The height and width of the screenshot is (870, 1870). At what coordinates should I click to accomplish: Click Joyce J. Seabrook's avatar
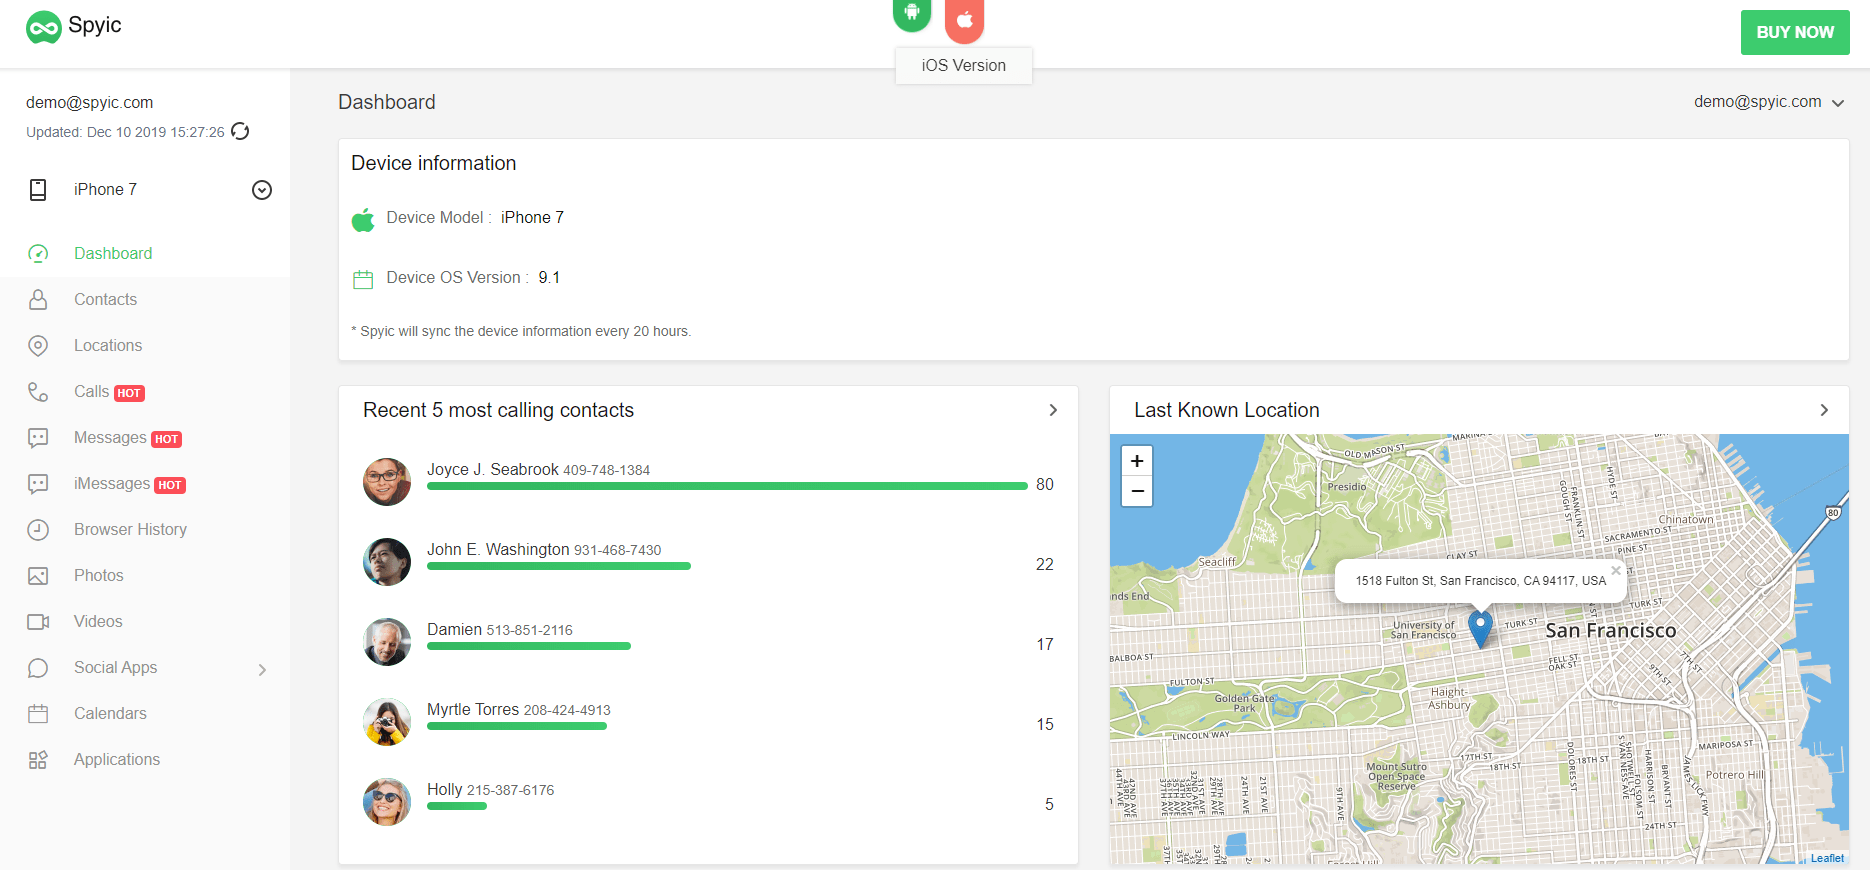click(x=387, y=482)
